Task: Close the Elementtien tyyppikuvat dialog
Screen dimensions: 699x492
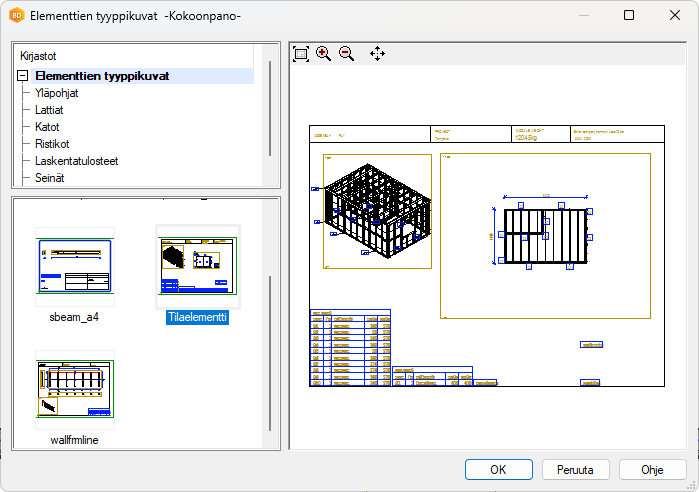Action: [675, 15]
